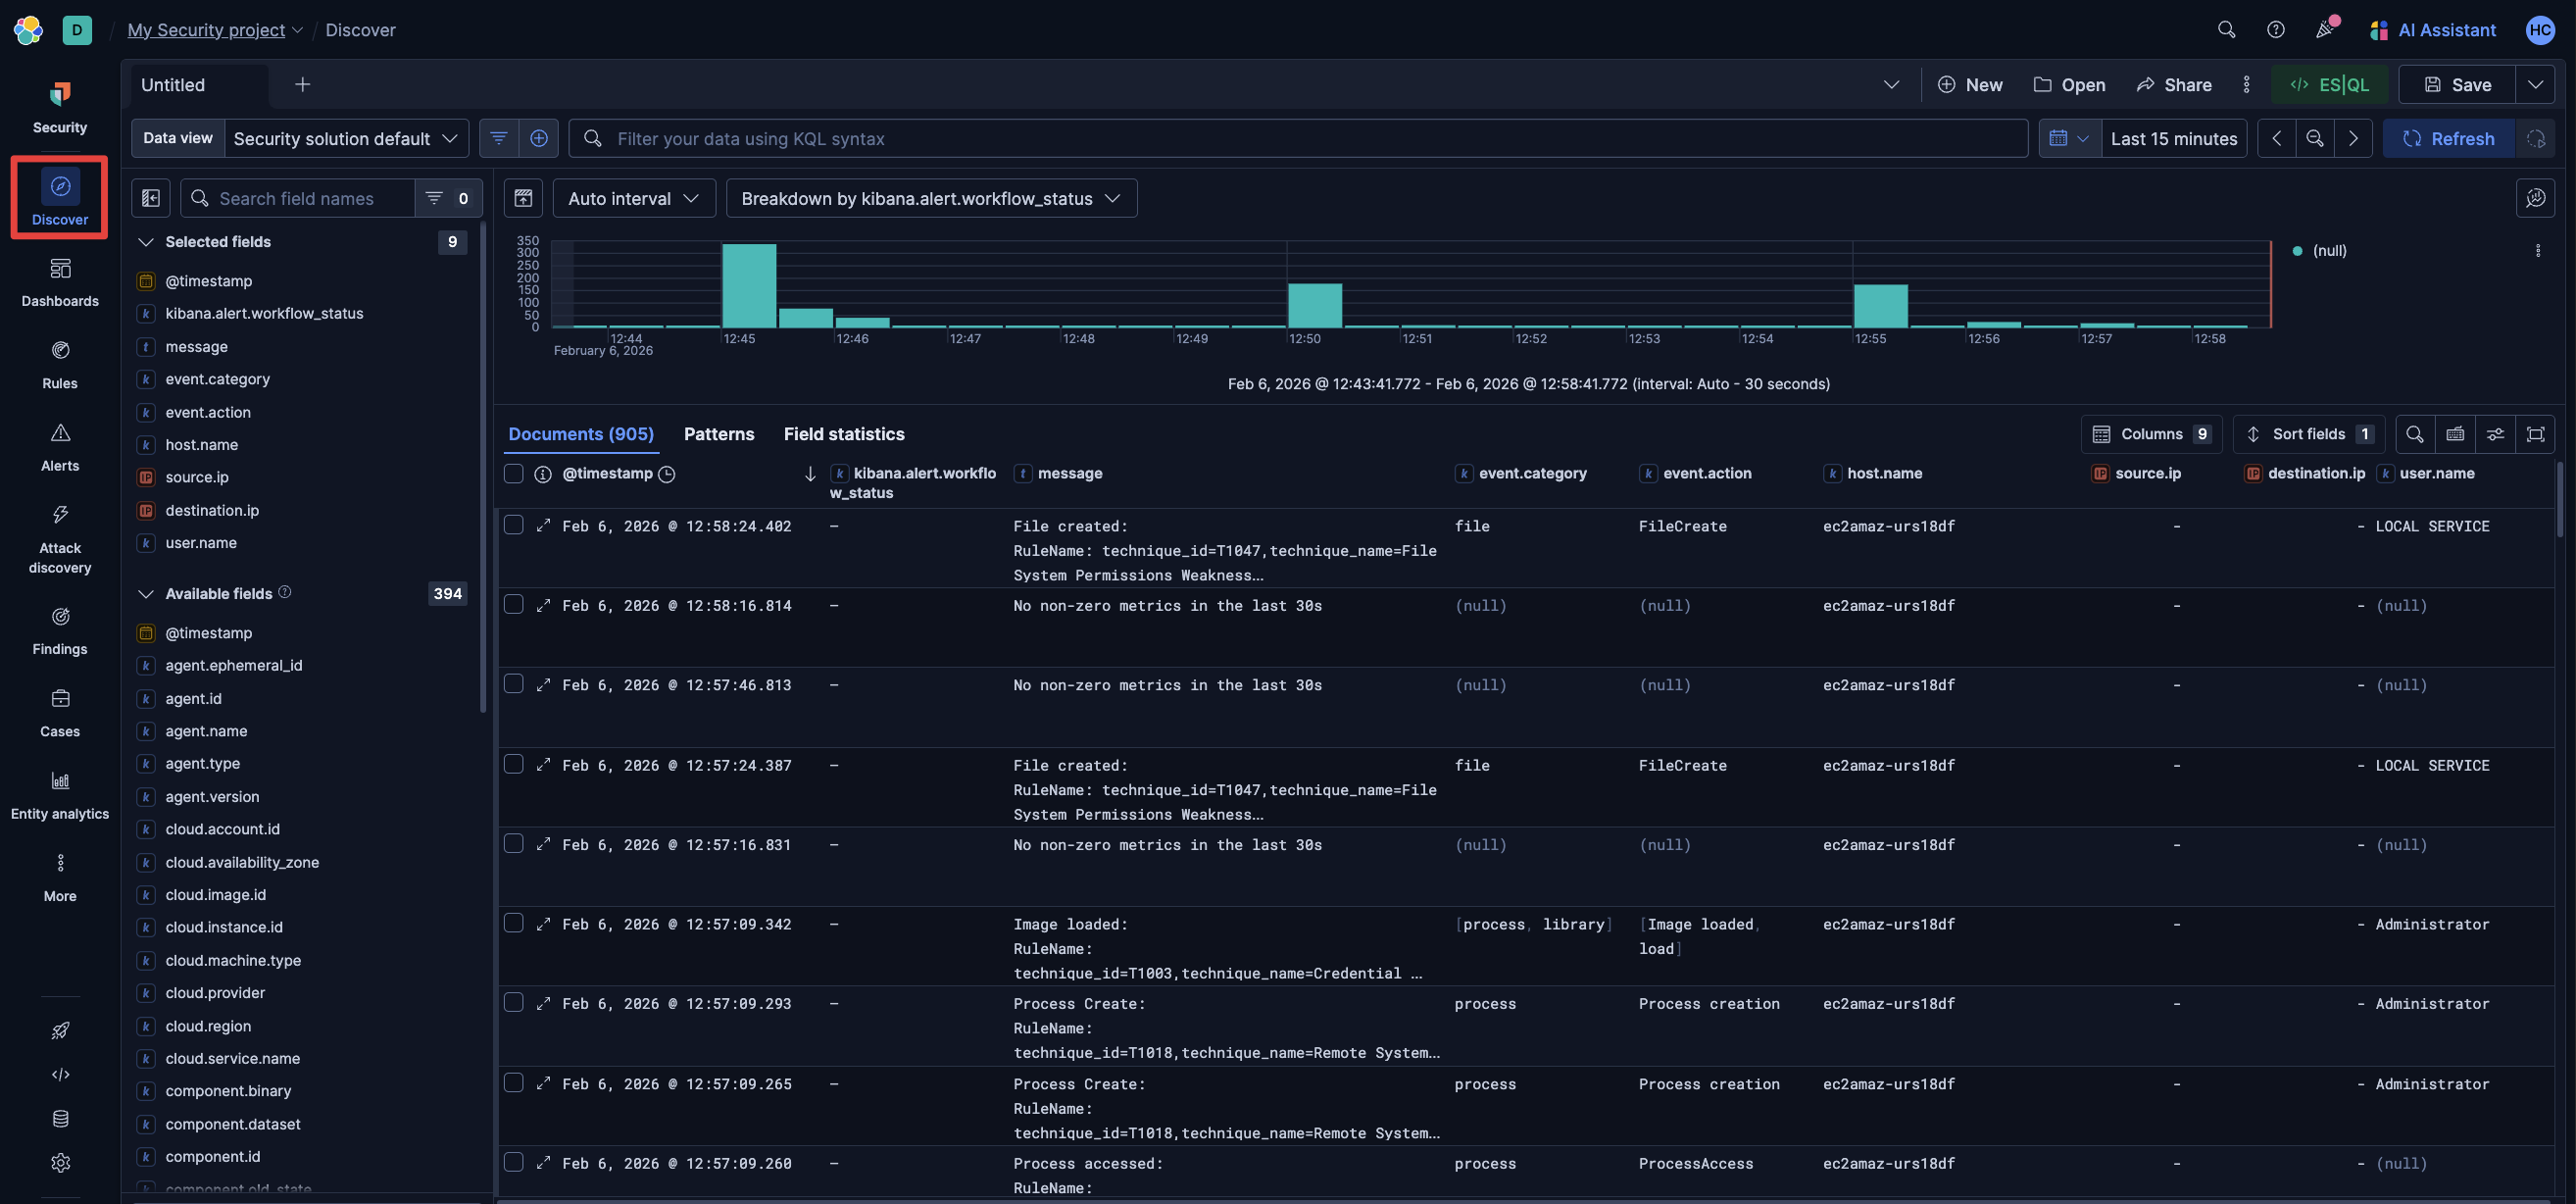Open the Auto interval dropdown

(633, 198)
